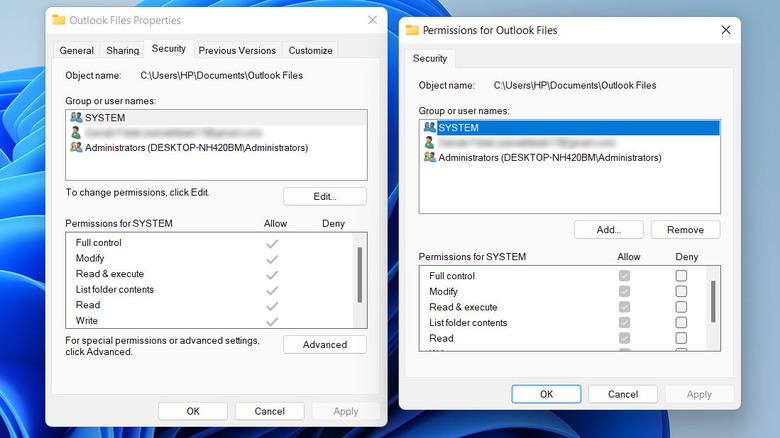The height and width of the screenshot is (438, 780).
Task: Click Apply in Outlook Files Properties
Action: pos(346,411)
